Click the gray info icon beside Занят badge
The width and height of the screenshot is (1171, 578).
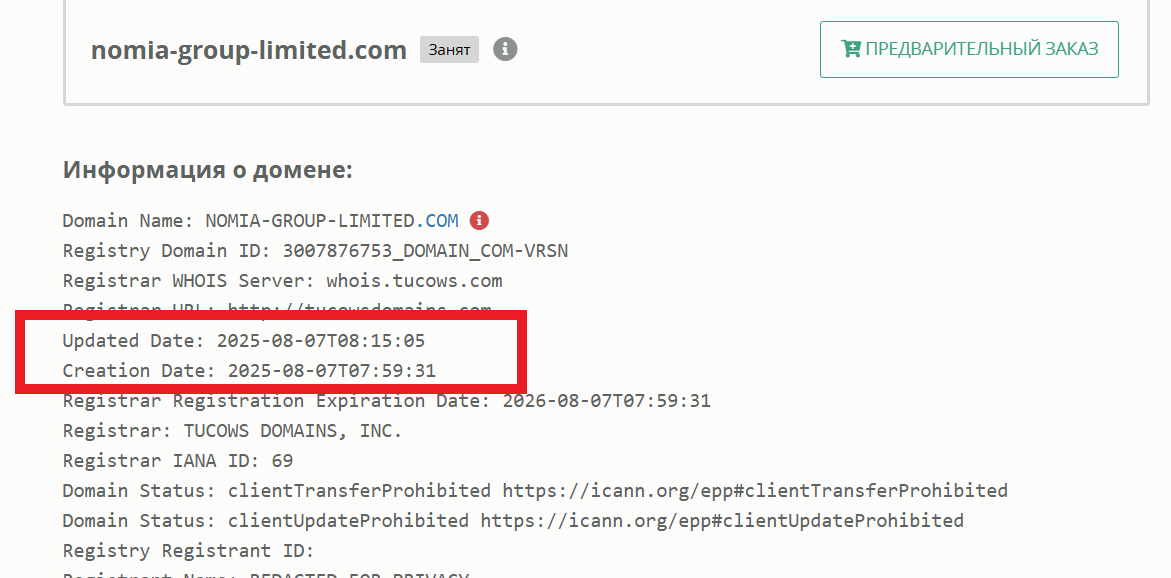tap(505, 49)
